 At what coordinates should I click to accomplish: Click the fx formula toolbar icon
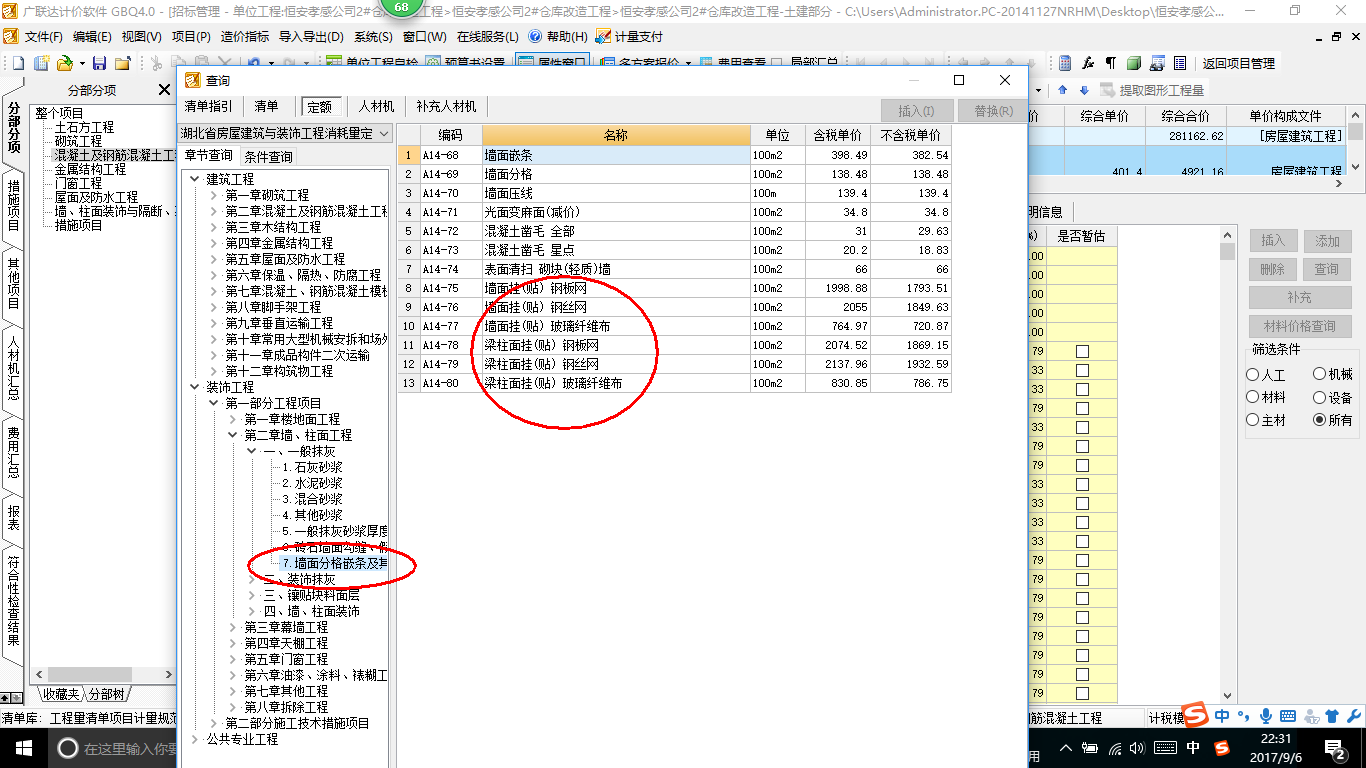(x=1089, y=63)
